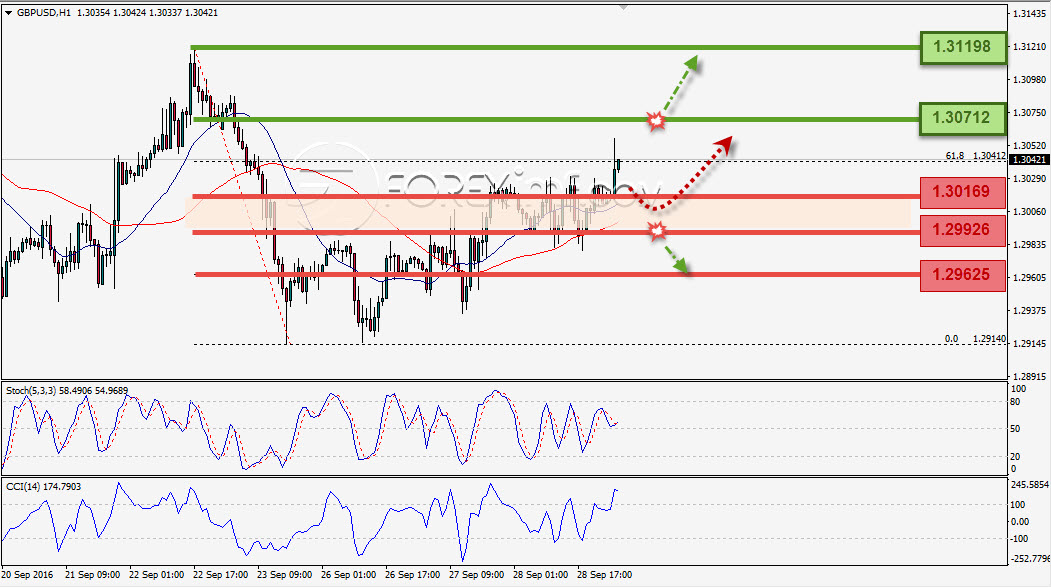Click the 23 Sep 09:00 time label

click(x=284, y=575)
